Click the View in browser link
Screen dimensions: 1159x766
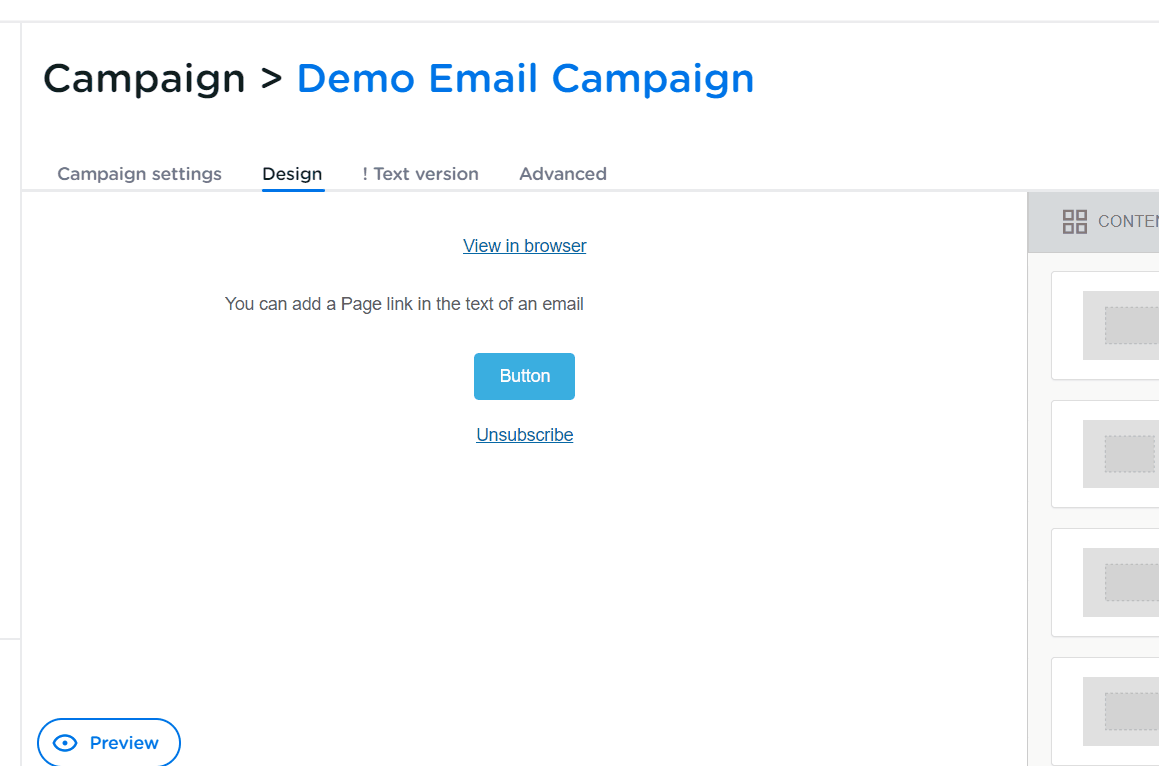(524, 246)
